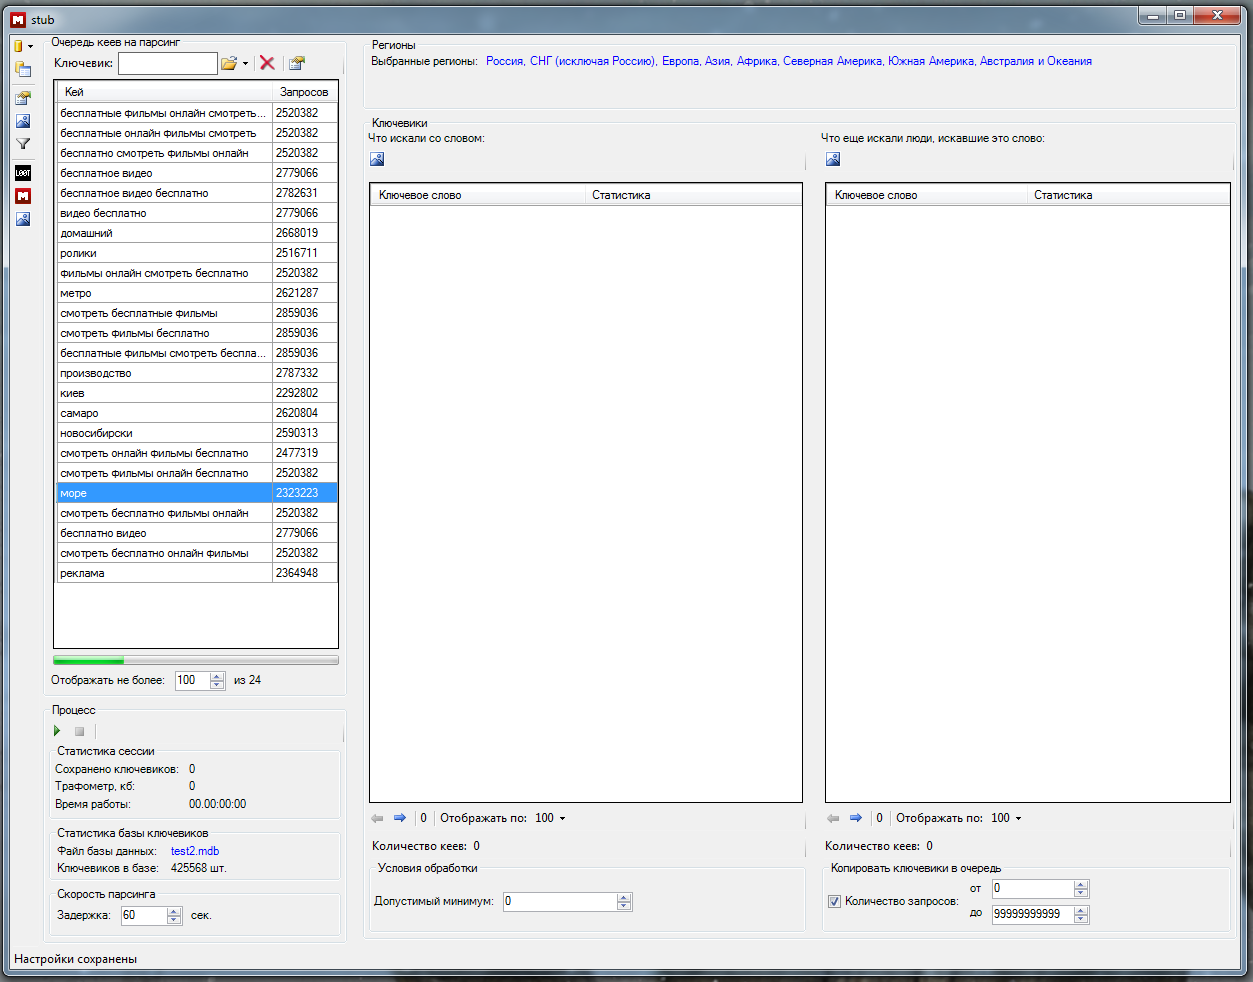The height and width of the screenshot is (982, 1253).
Task: Click the funnel filter icon in left sidebar
Action: pyautogui.click(x=23, y=144)
